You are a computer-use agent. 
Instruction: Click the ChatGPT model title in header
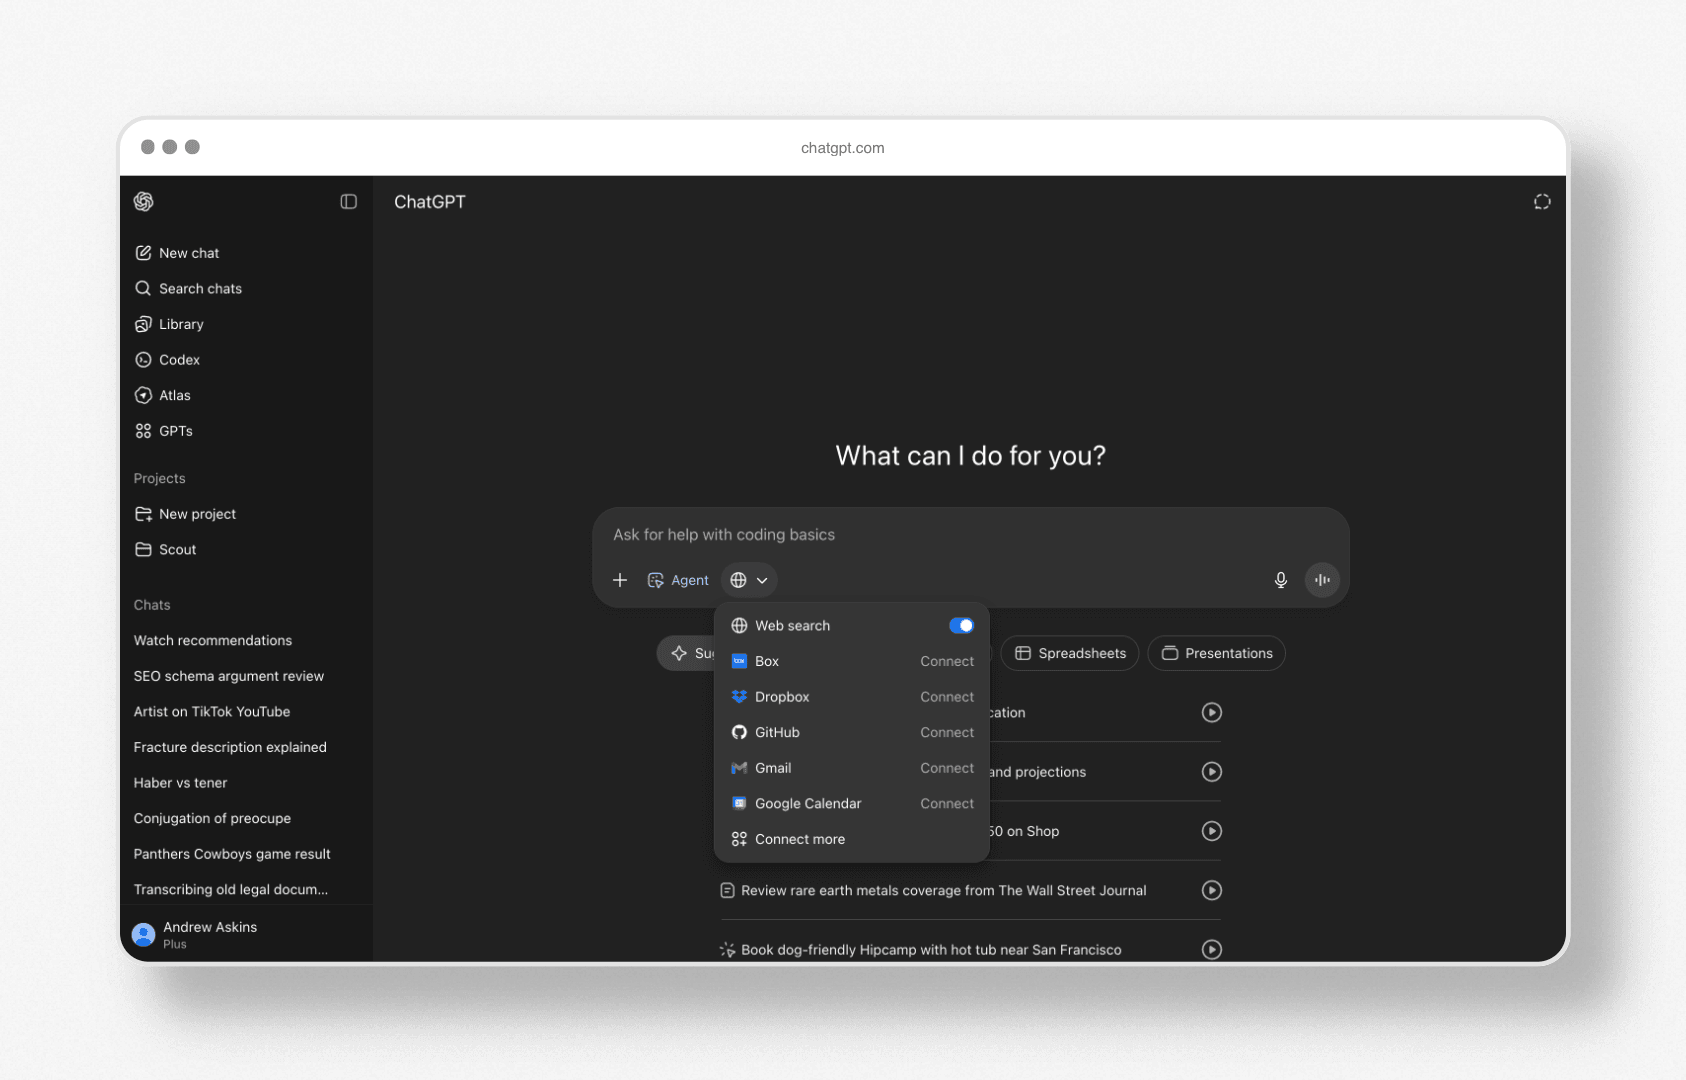(x=430, y=202)
